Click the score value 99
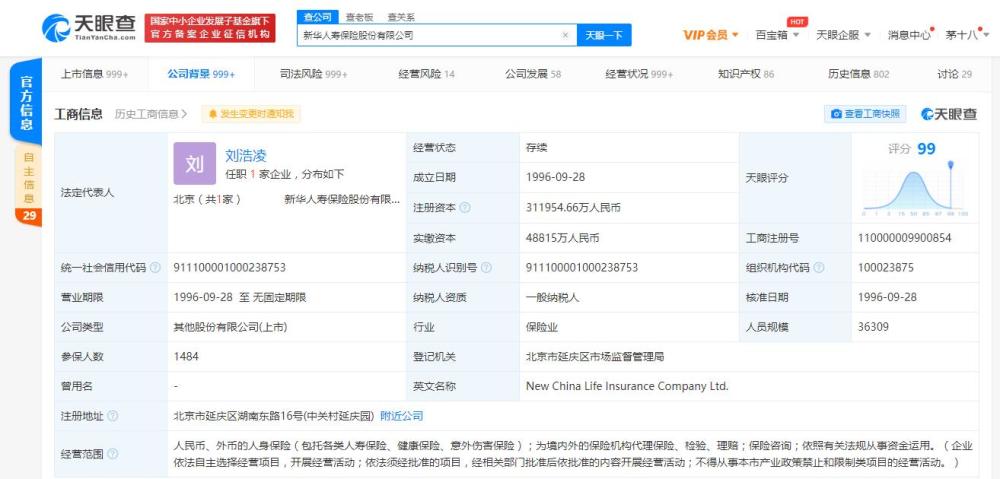 (926, 149)
